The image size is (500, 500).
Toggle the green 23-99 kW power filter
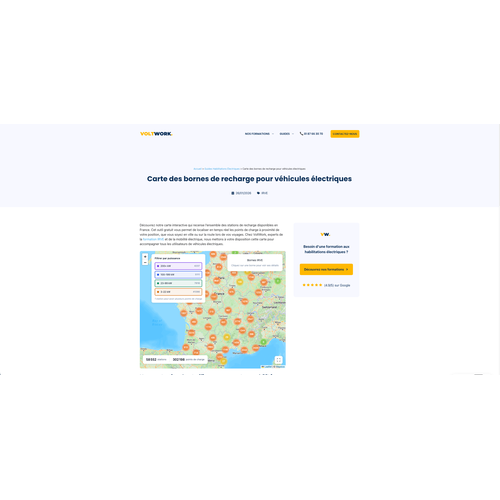click(x=178, y=283)
